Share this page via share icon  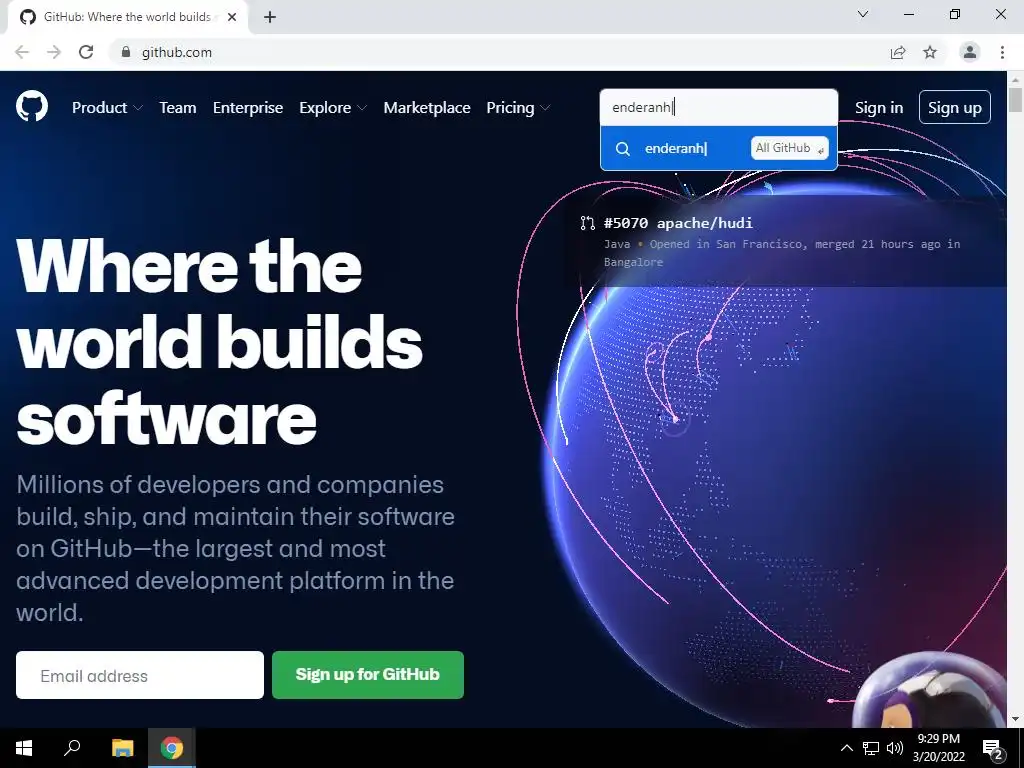(x=898, y=52)
